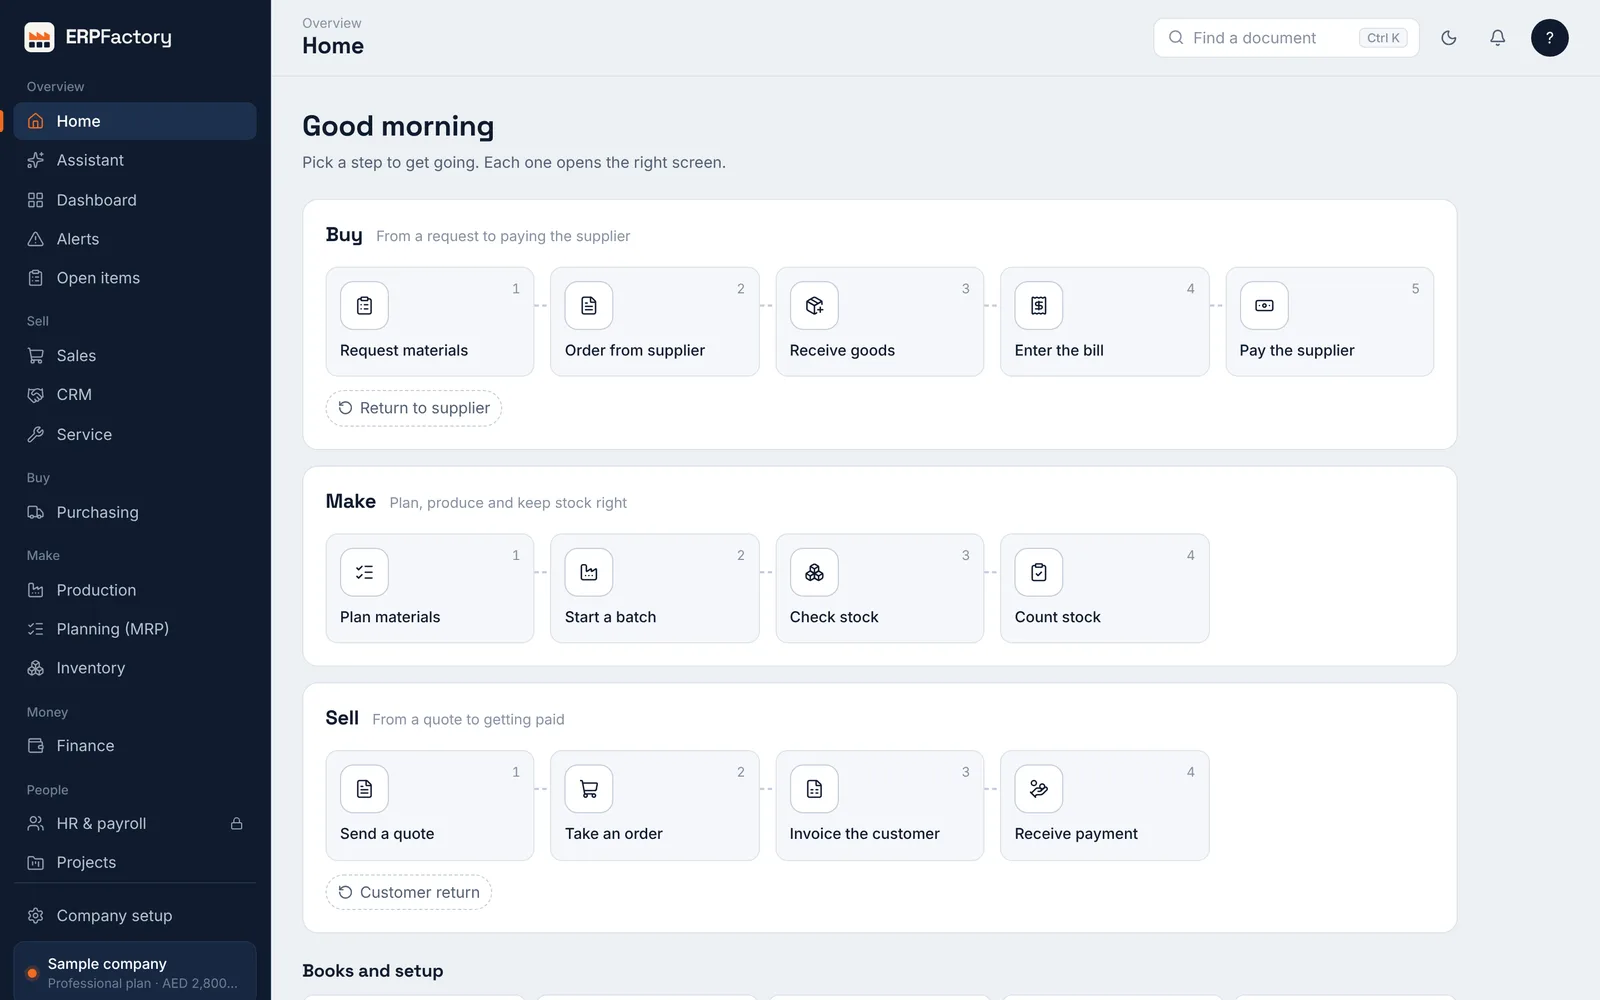Image resolution: width=1600 pixels, height=1000 pixels.
Task: Click the HR & payroll lock icon
Action: click(x=237, y=824)
